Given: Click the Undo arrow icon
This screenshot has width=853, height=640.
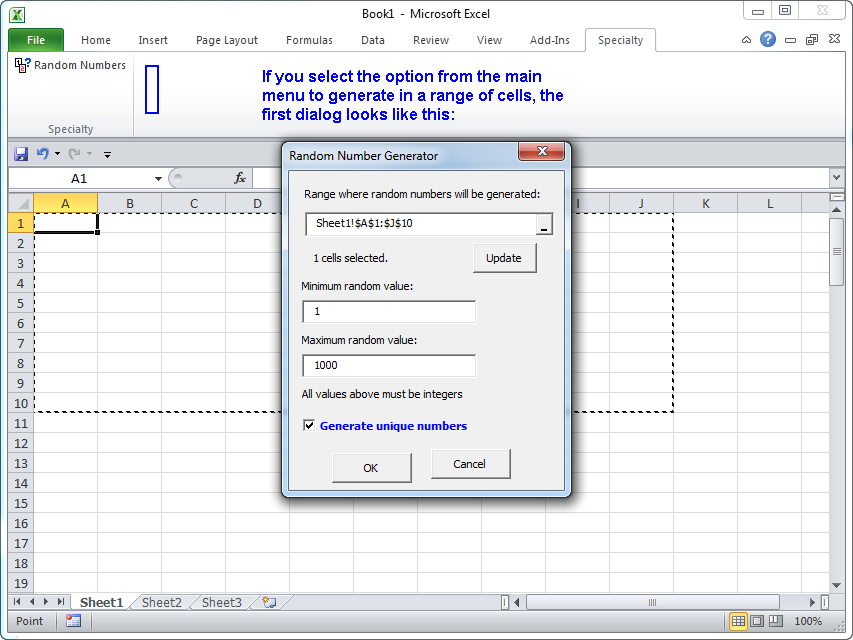Looking at the screenshot, I should (42, 154).
